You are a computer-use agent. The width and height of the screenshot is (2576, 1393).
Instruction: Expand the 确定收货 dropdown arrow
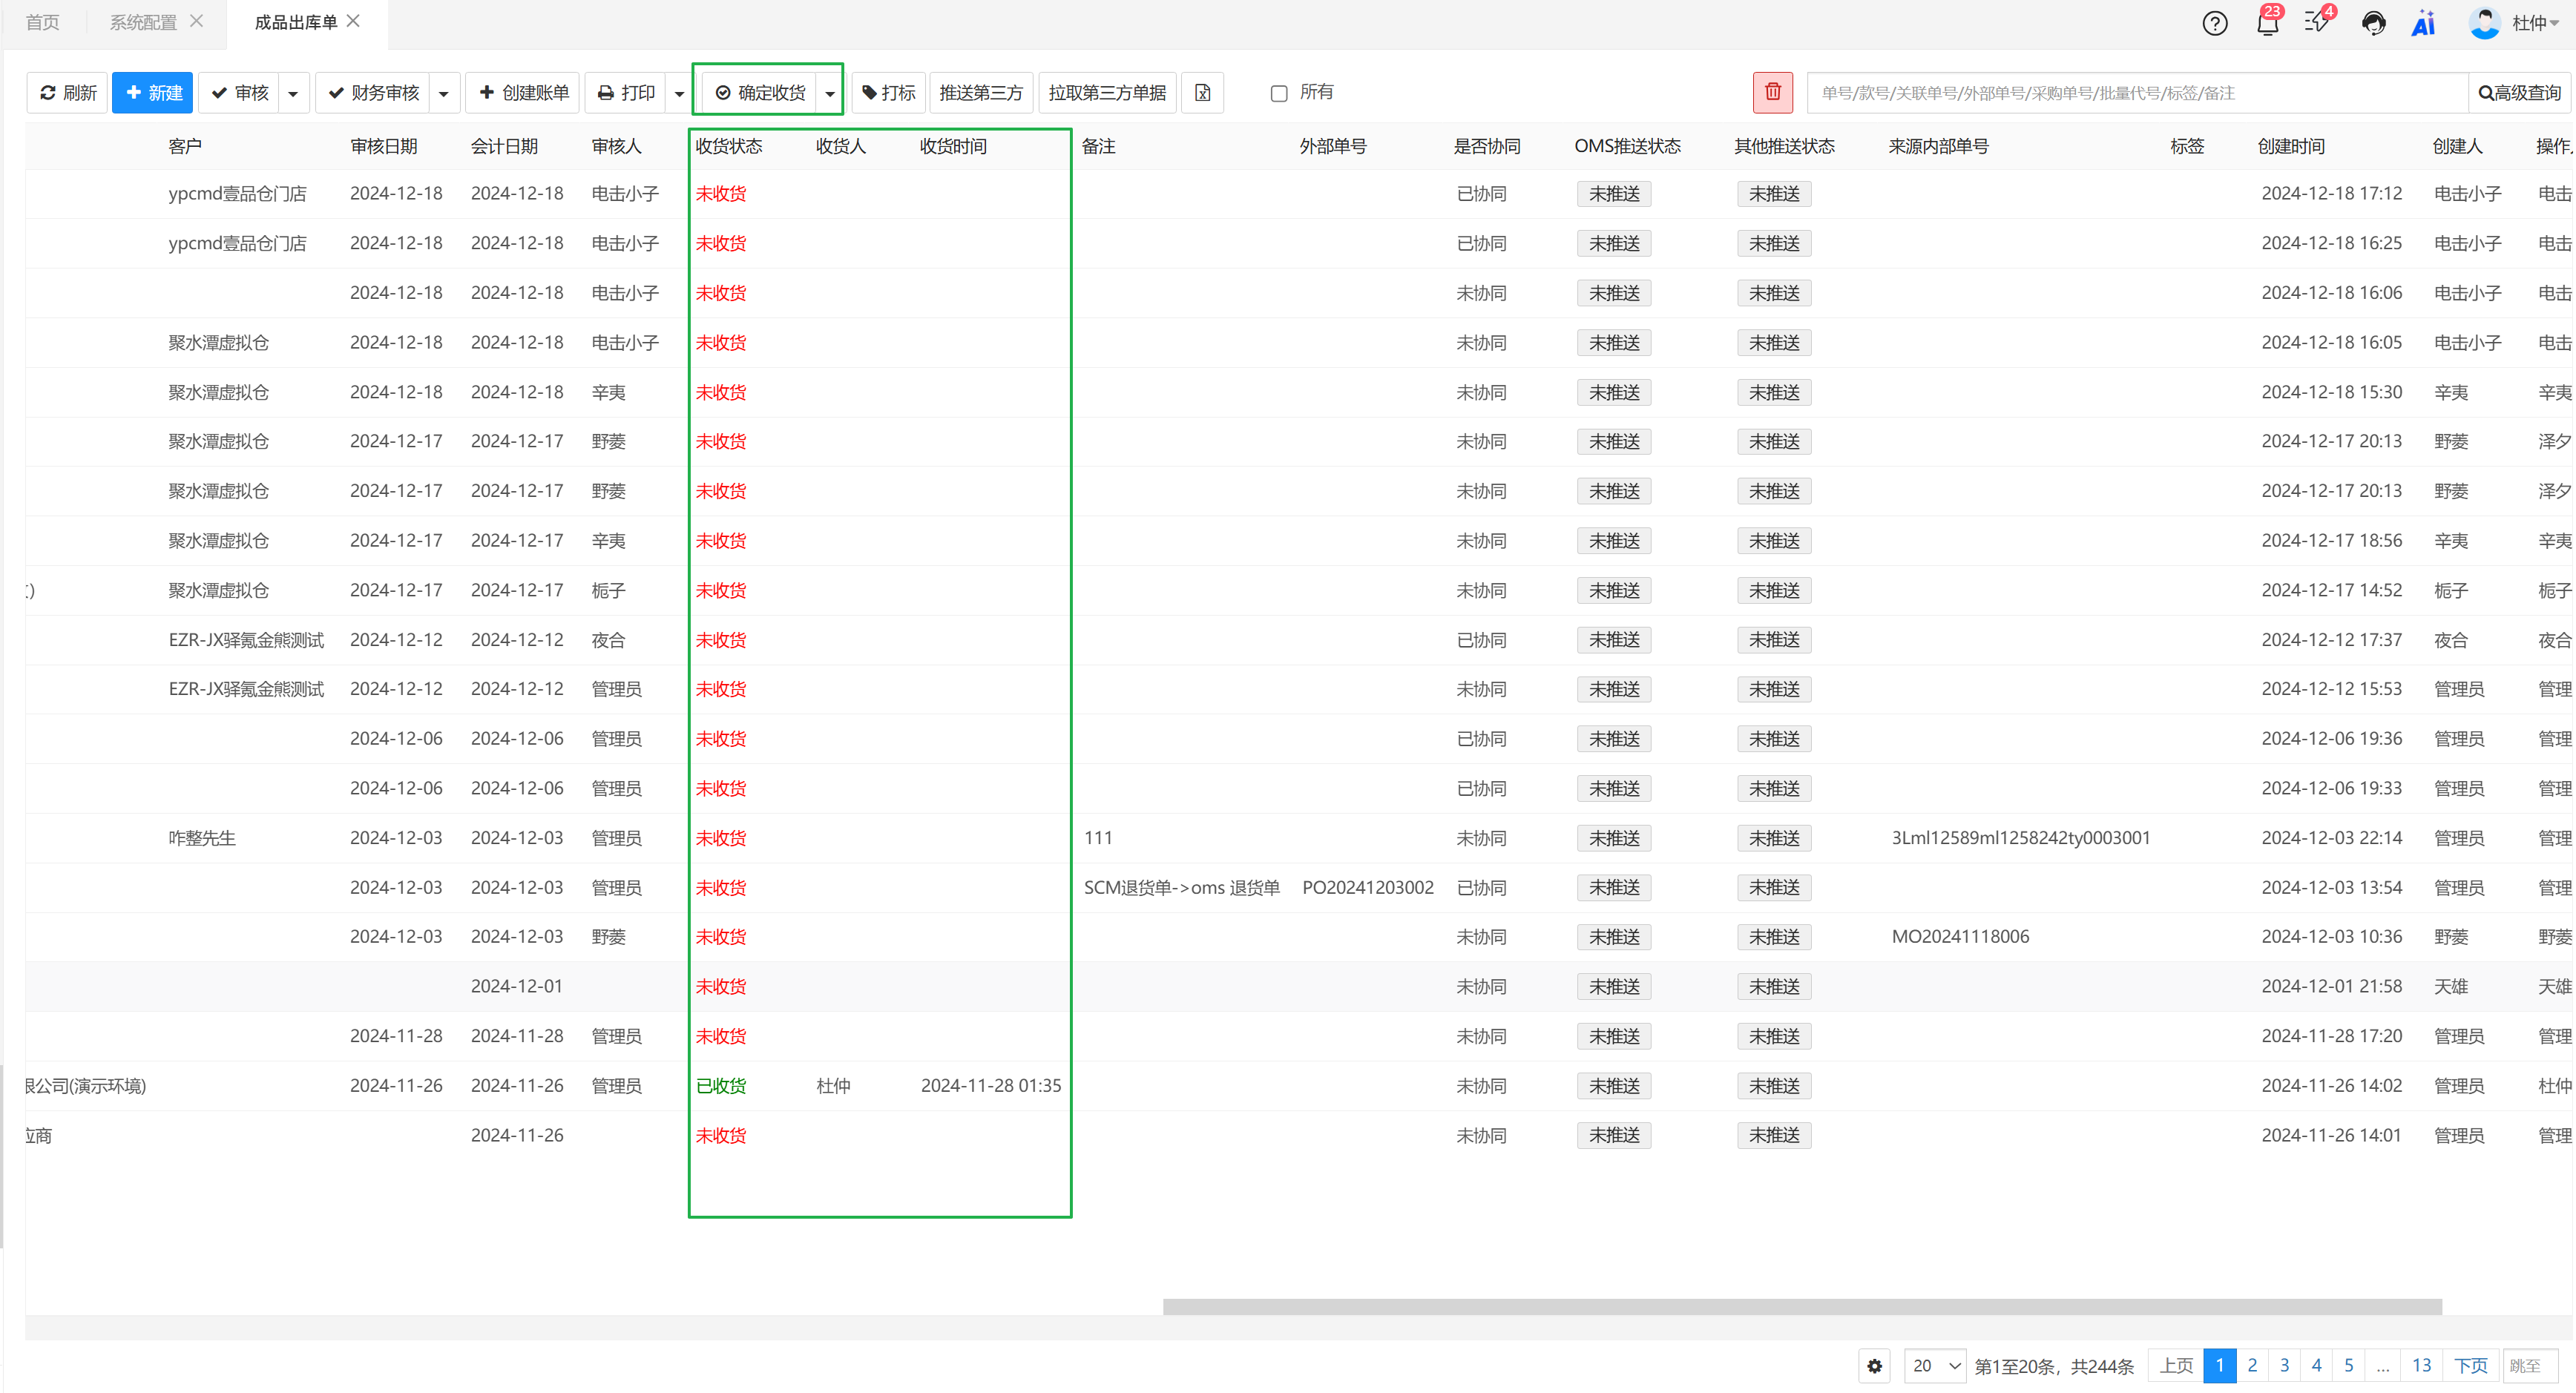(830, 93)
